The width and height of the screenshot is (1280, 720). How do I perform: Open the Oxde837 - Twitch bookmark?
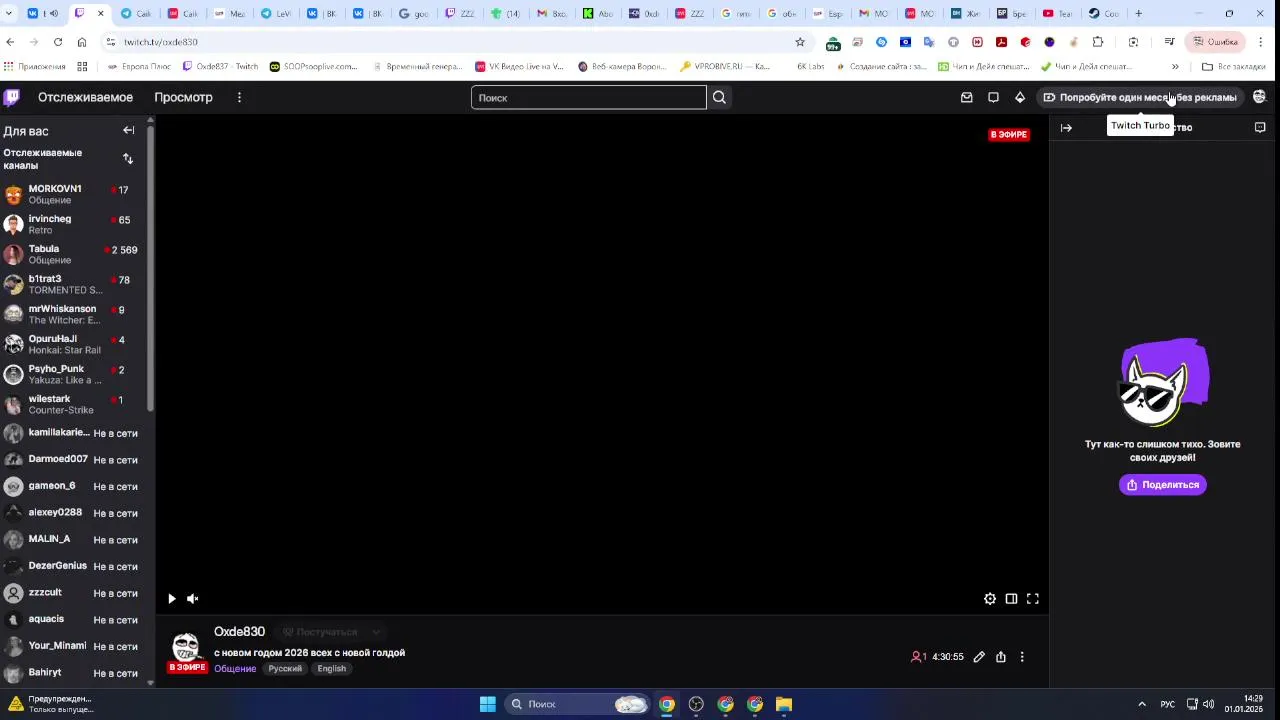220,67
